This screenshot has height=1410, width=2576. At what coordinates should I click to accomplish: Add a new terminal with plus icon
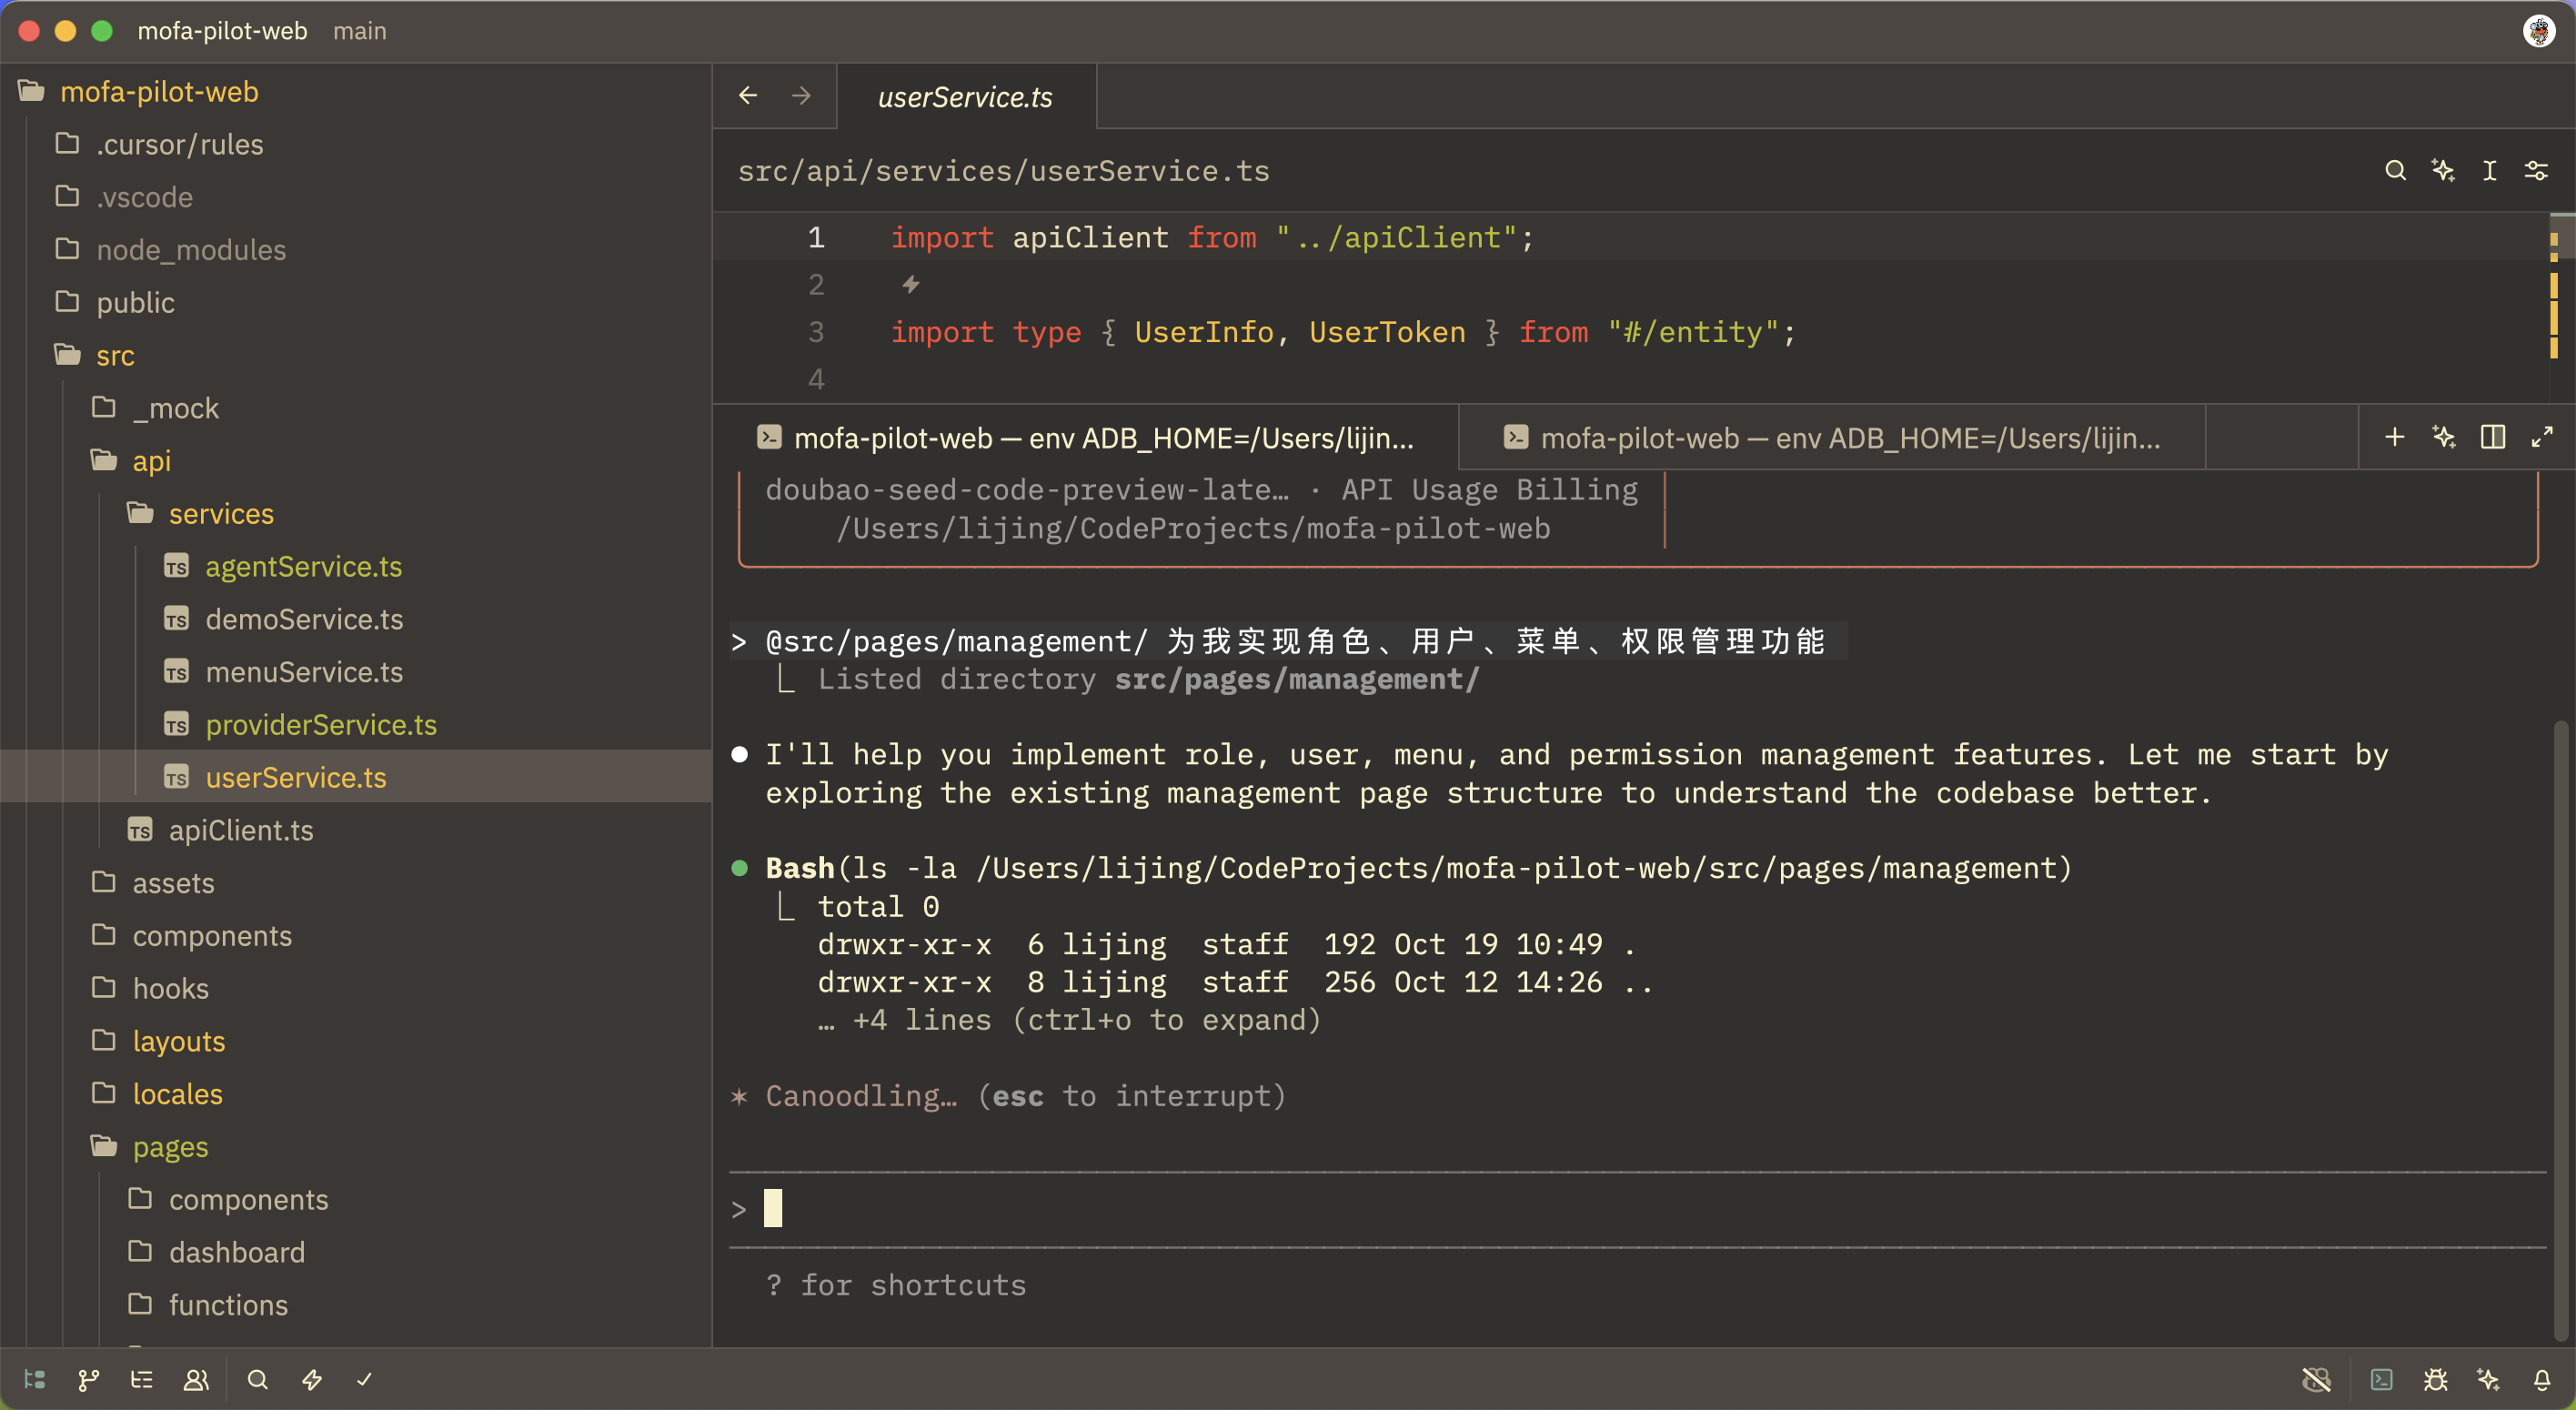[x=2394, y=437]
